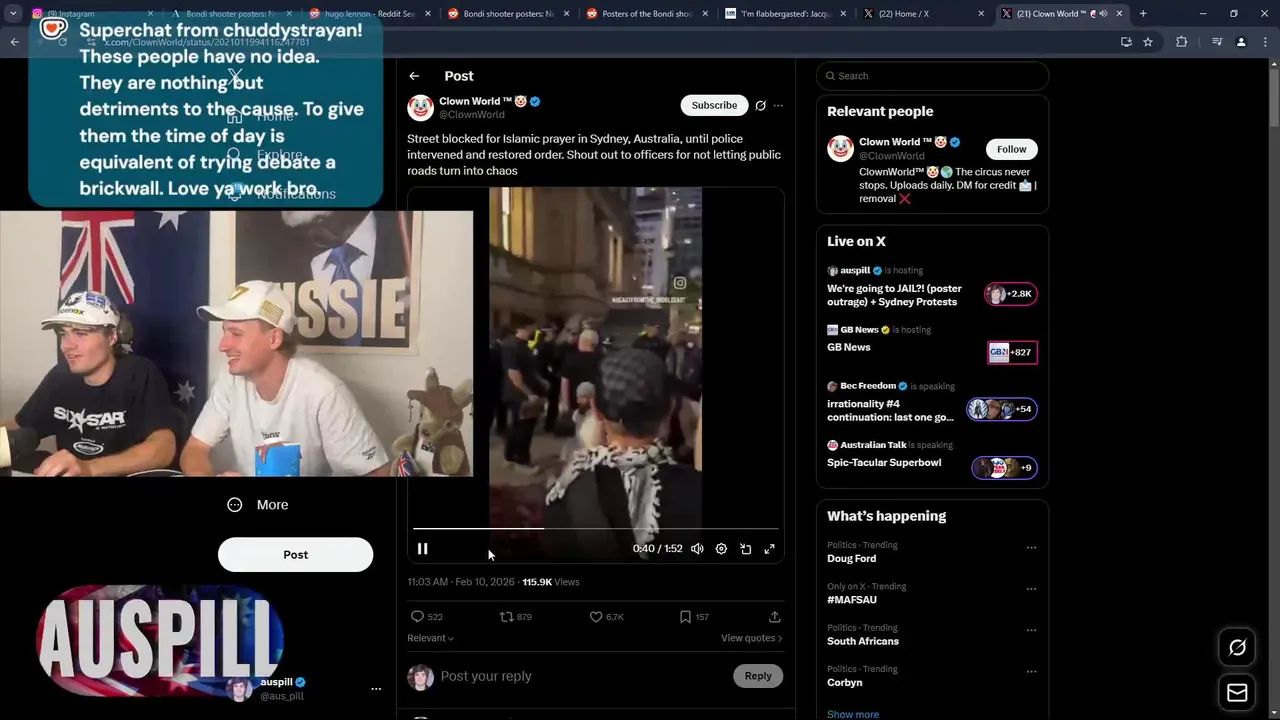
Task: Click the video progress bar
Action: tap(596, 528)
